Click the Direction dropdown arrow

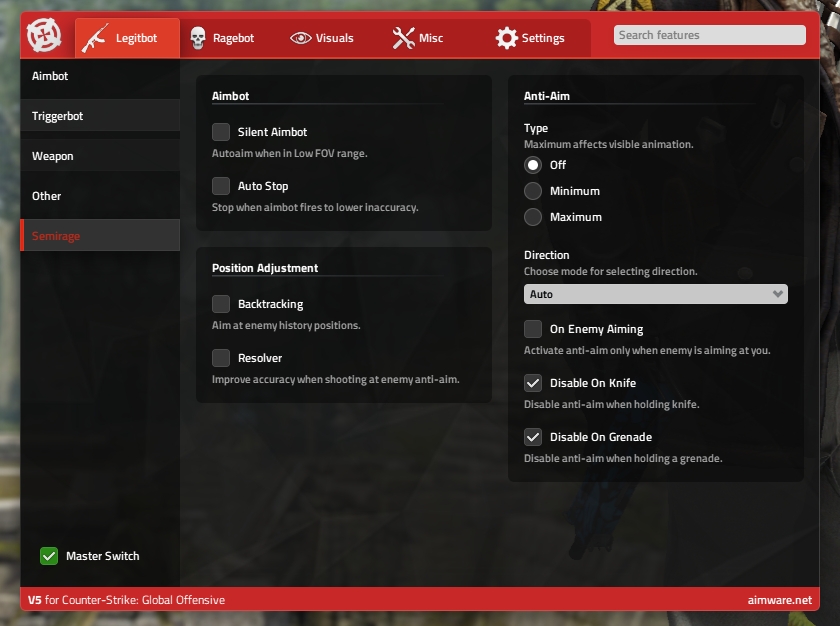click(778, 294)
